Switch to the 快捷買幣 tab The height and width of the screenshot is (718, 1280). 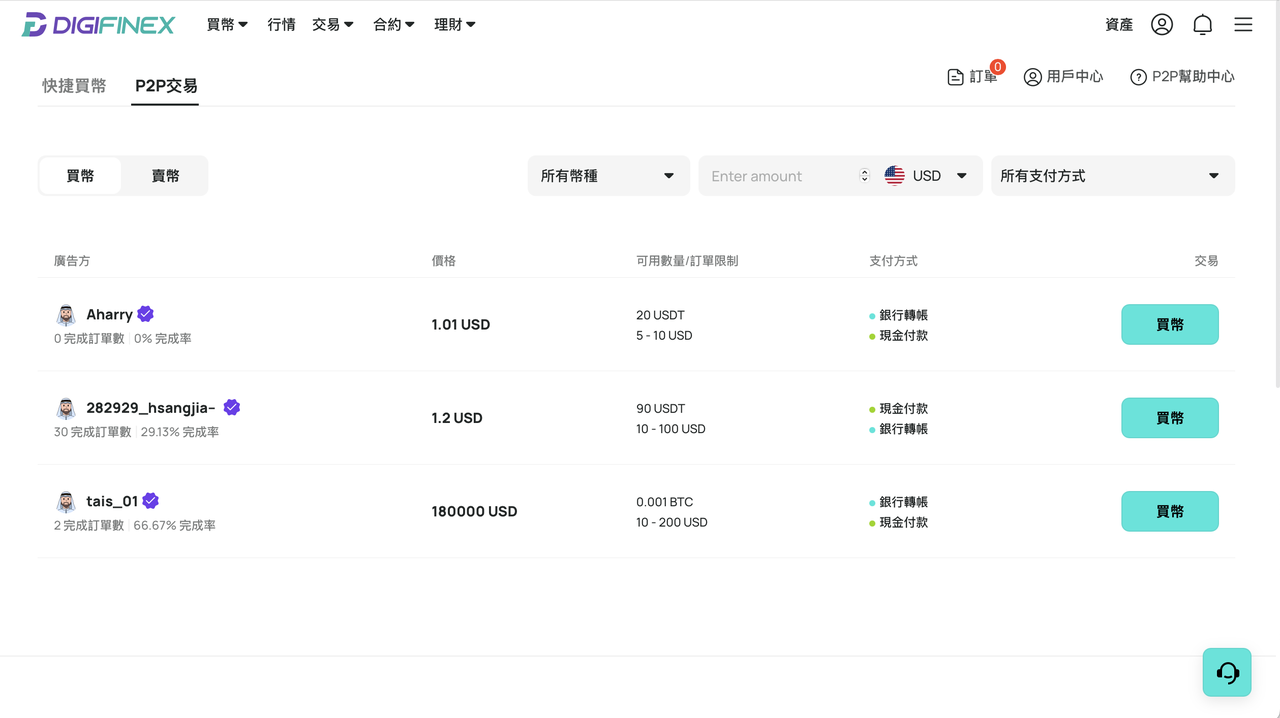click(74, 86)
